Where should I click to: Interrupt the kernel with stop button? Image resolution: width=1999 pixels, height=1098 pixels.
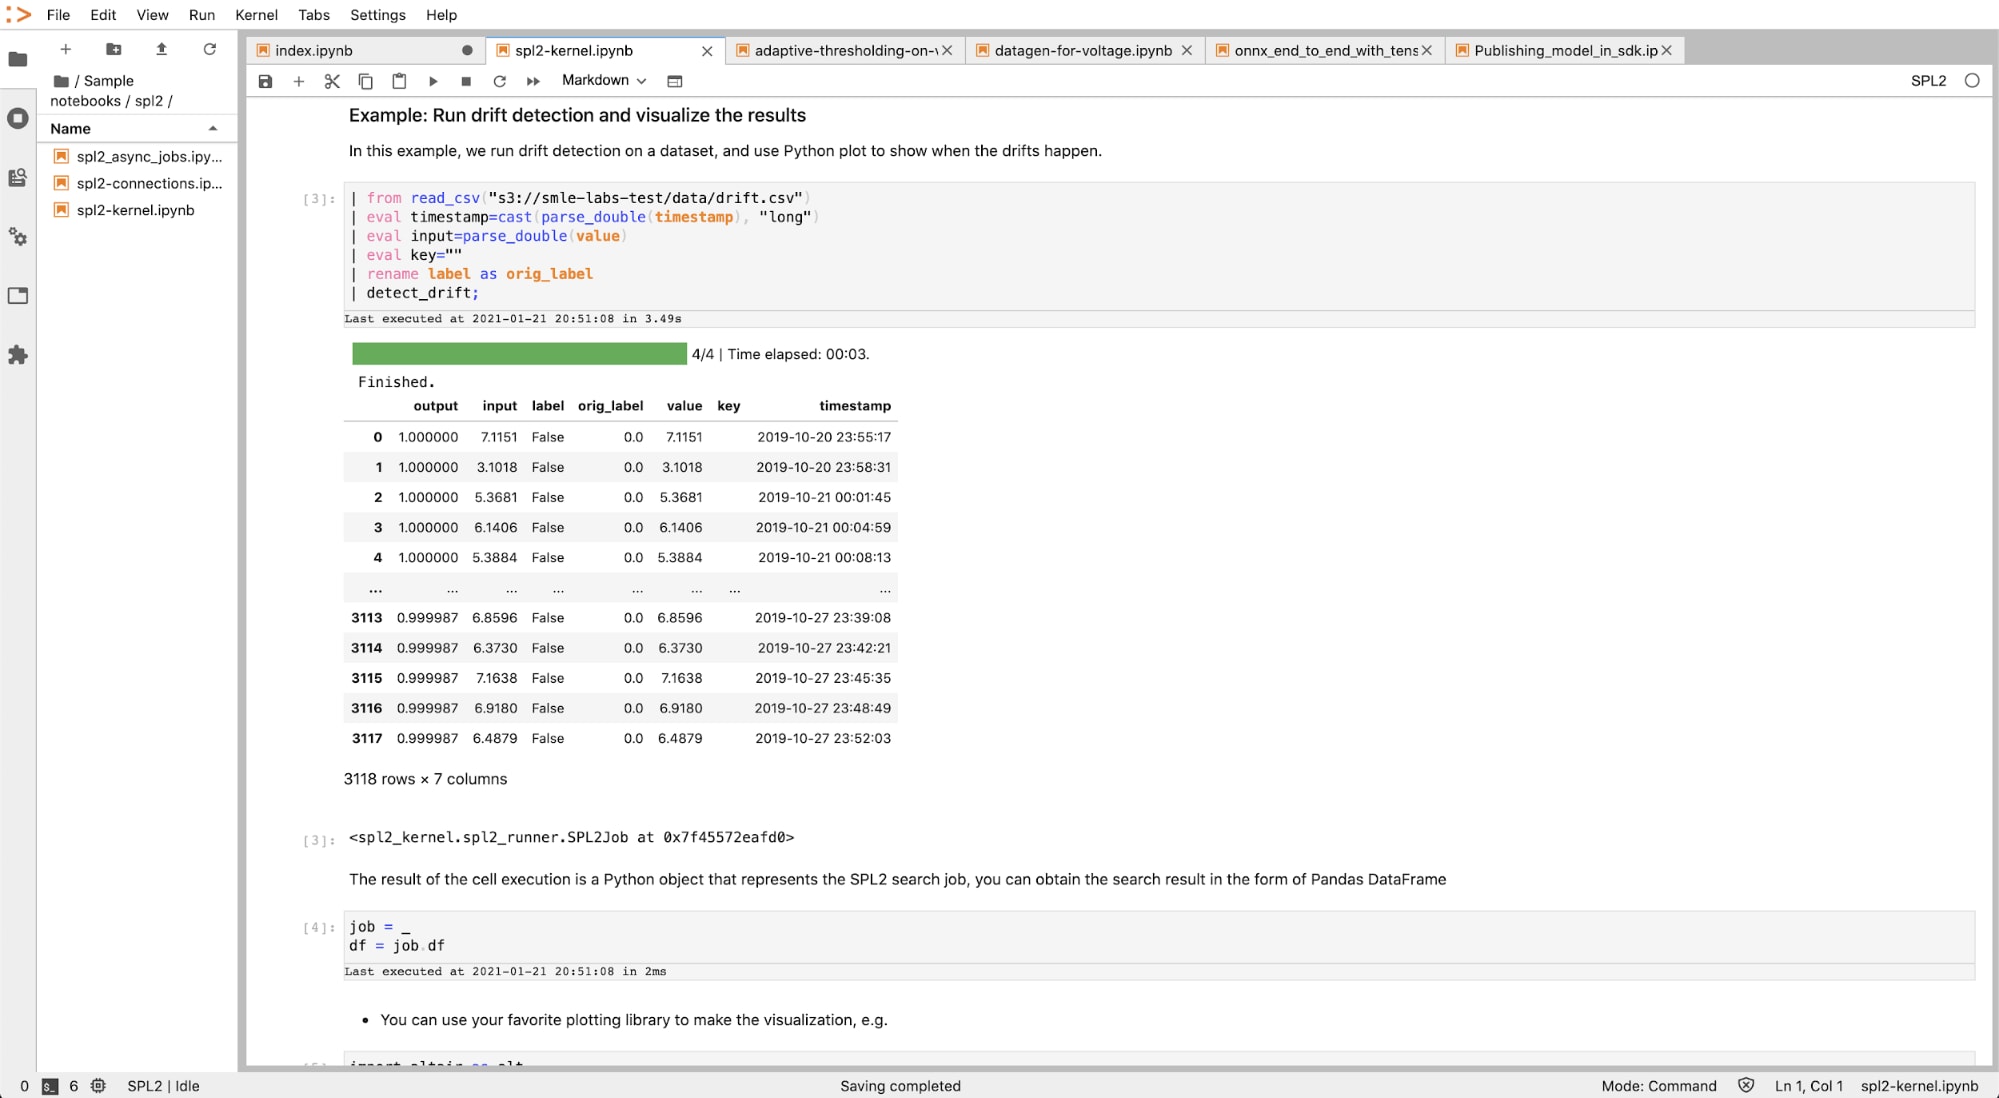click(x=466, y=81)
